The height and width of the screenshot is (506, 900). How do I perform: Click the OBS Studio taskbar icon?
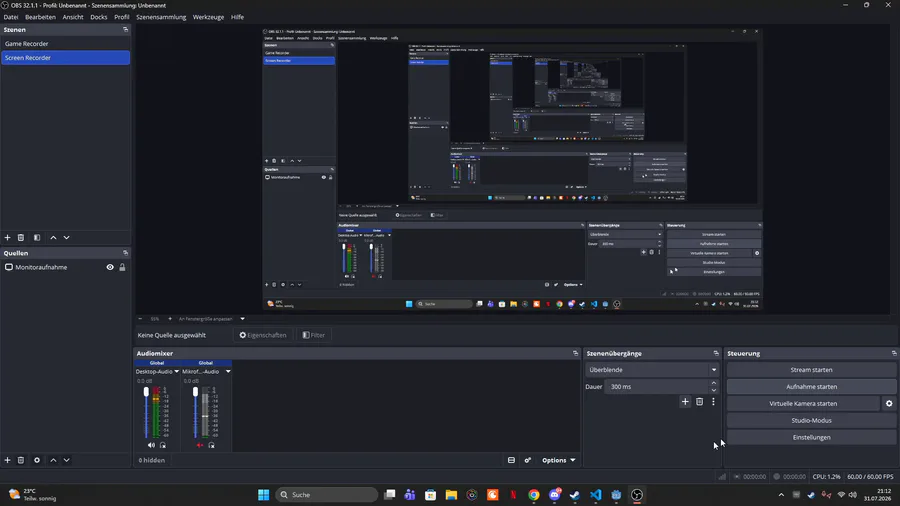(637, 495)
